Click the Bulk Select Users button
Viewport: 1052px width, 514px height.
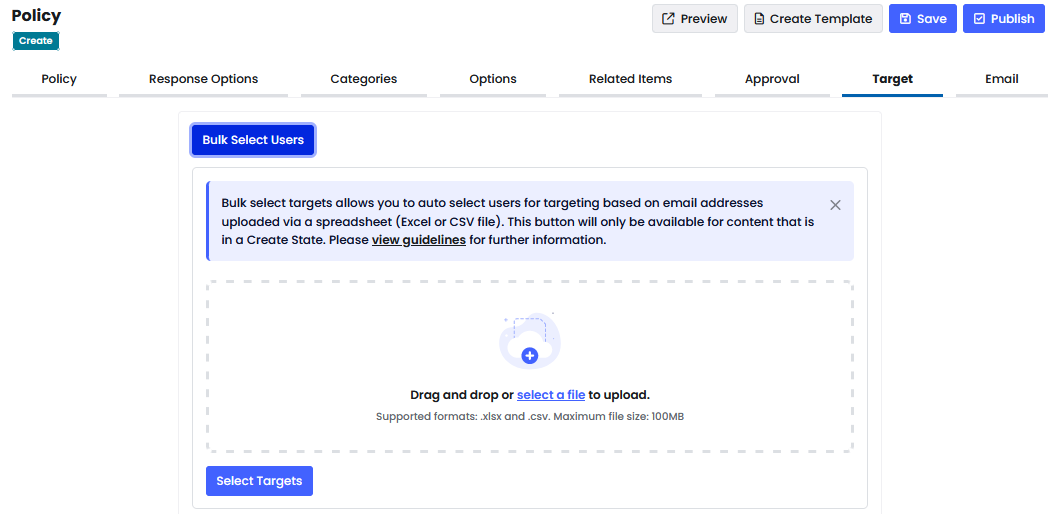[x=253, y=140]
